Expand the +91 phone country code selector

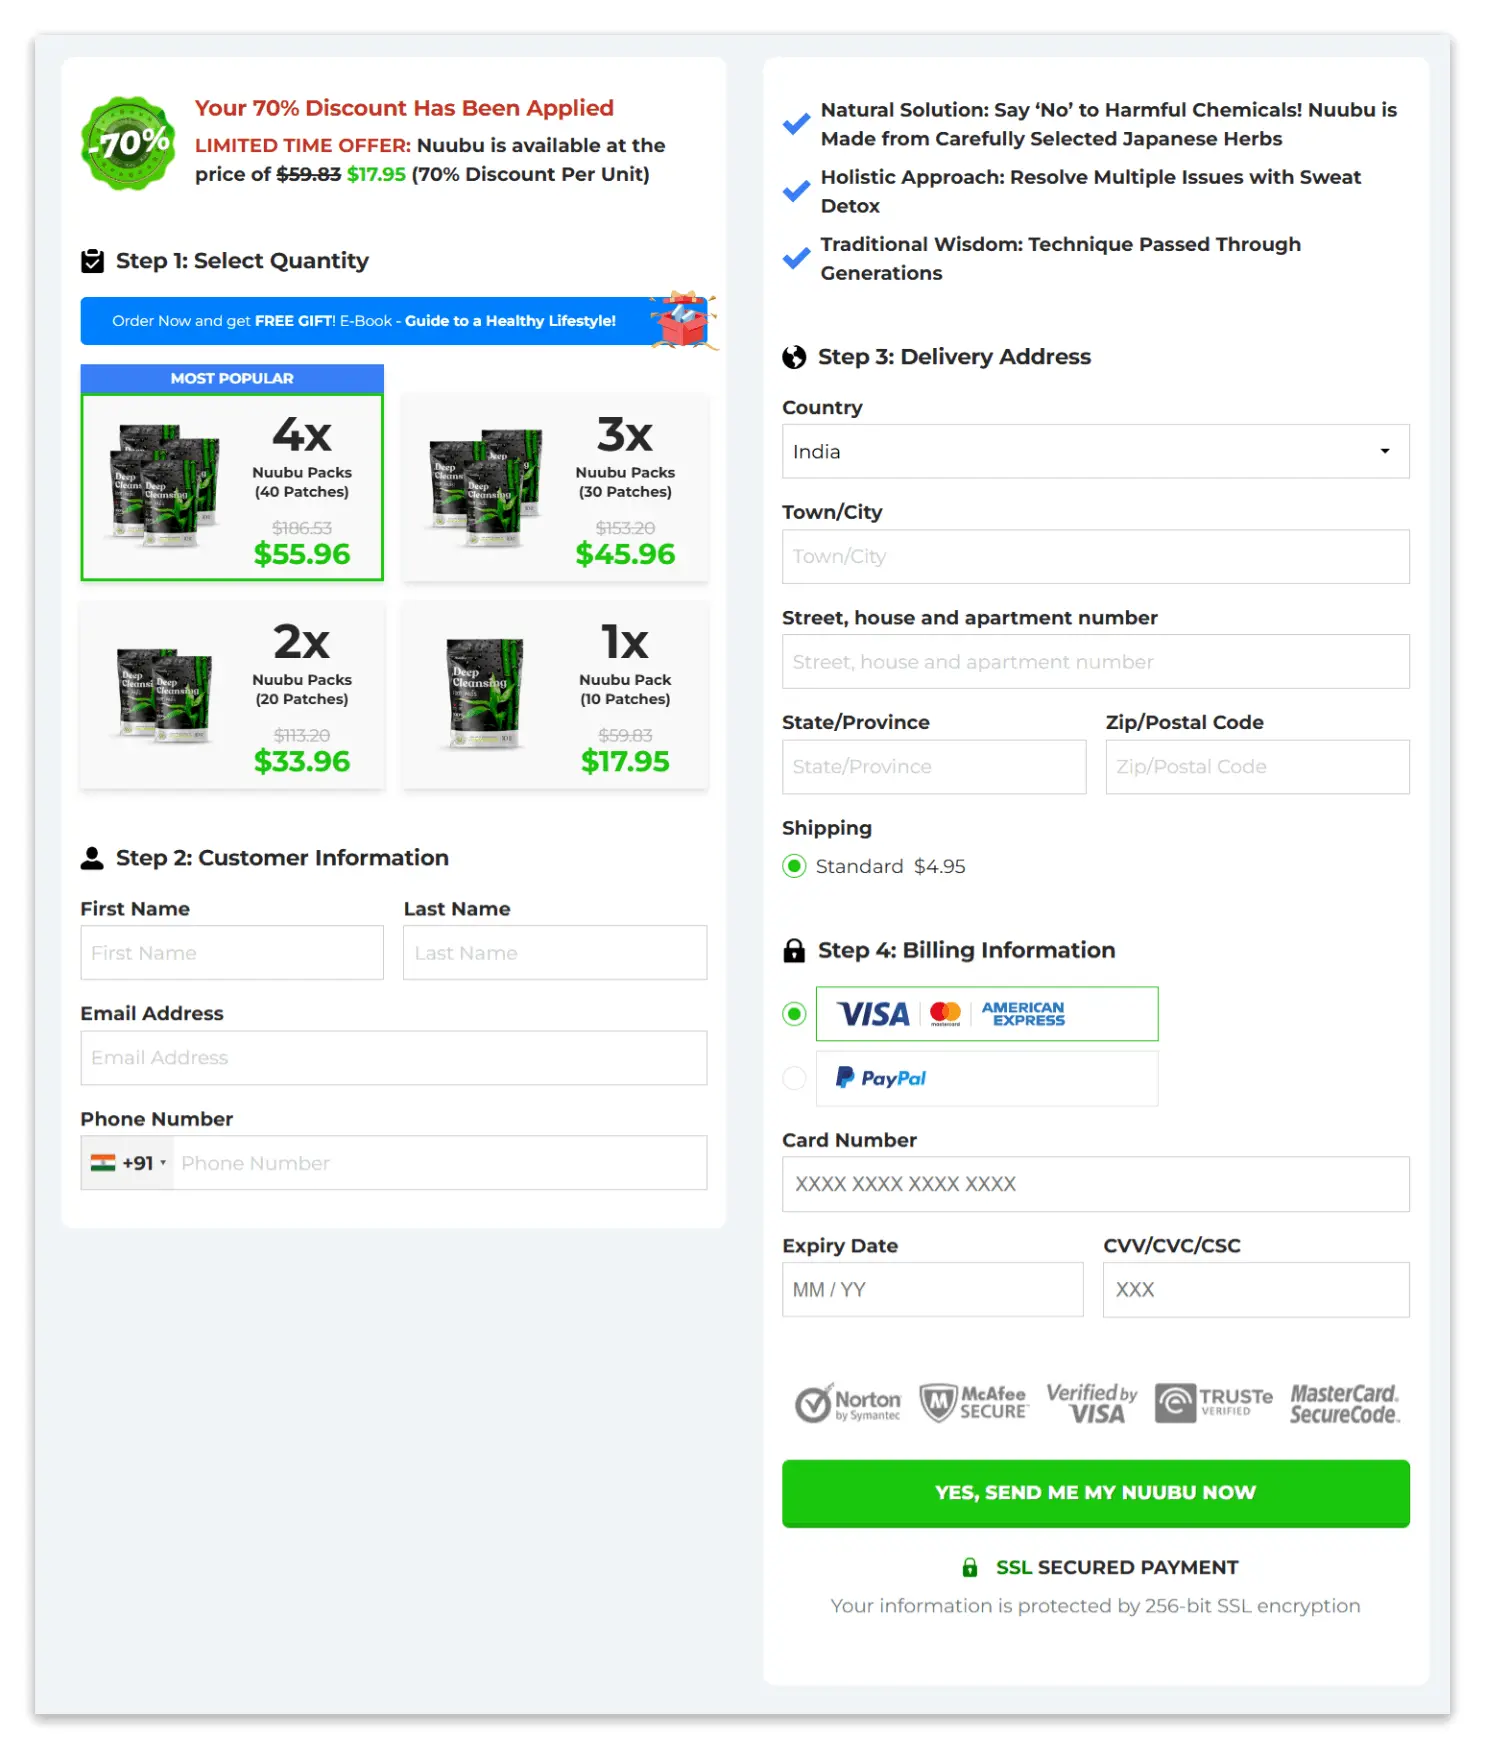click(128, 1163)
